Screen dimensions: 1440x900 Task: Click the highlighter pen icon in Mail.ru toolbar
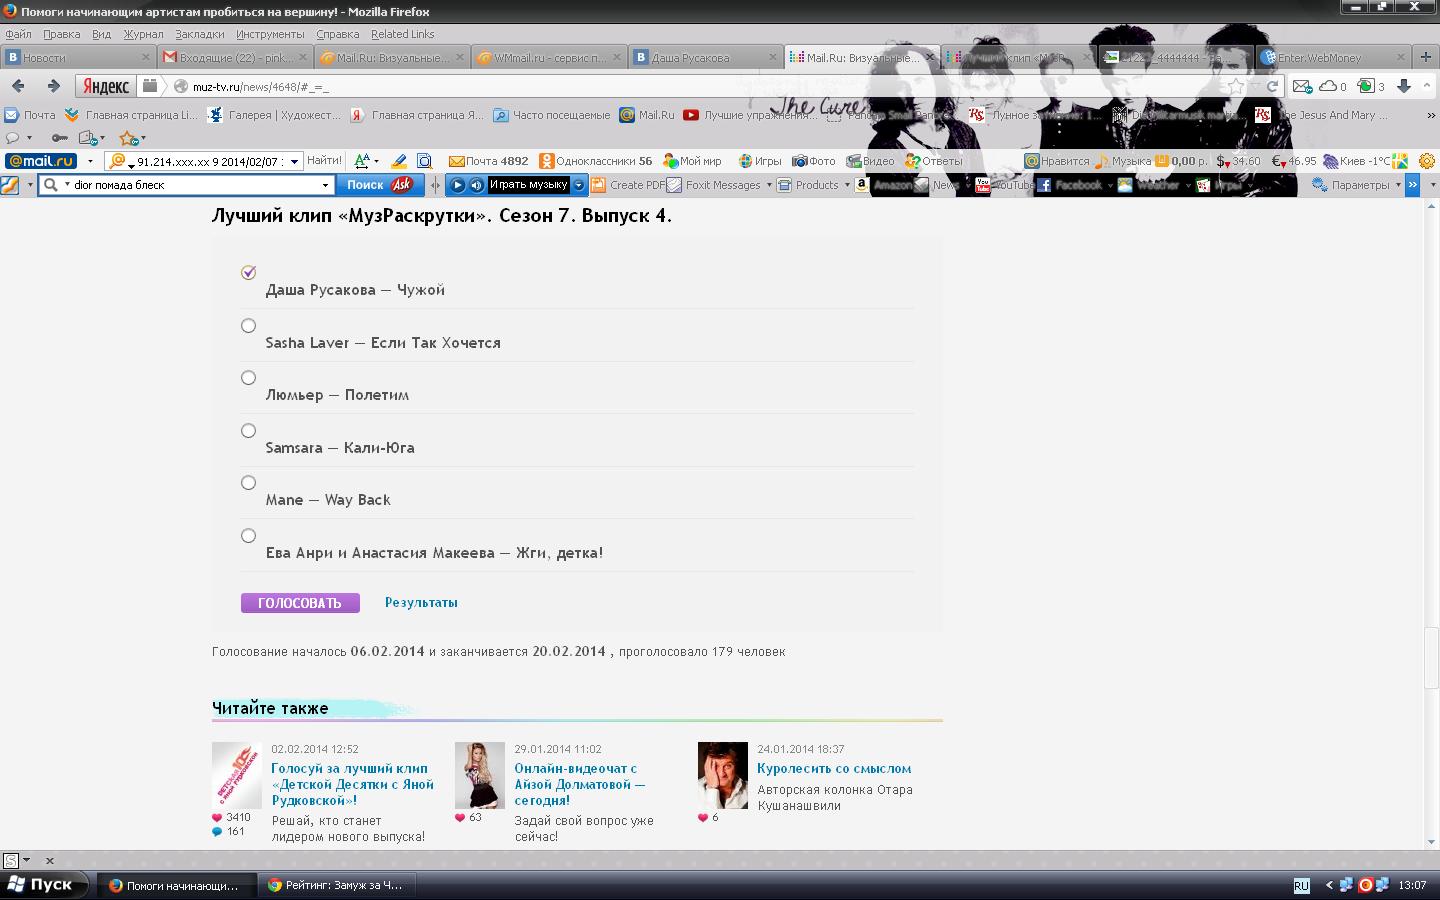pyautogui.click(x=399, y=160)
